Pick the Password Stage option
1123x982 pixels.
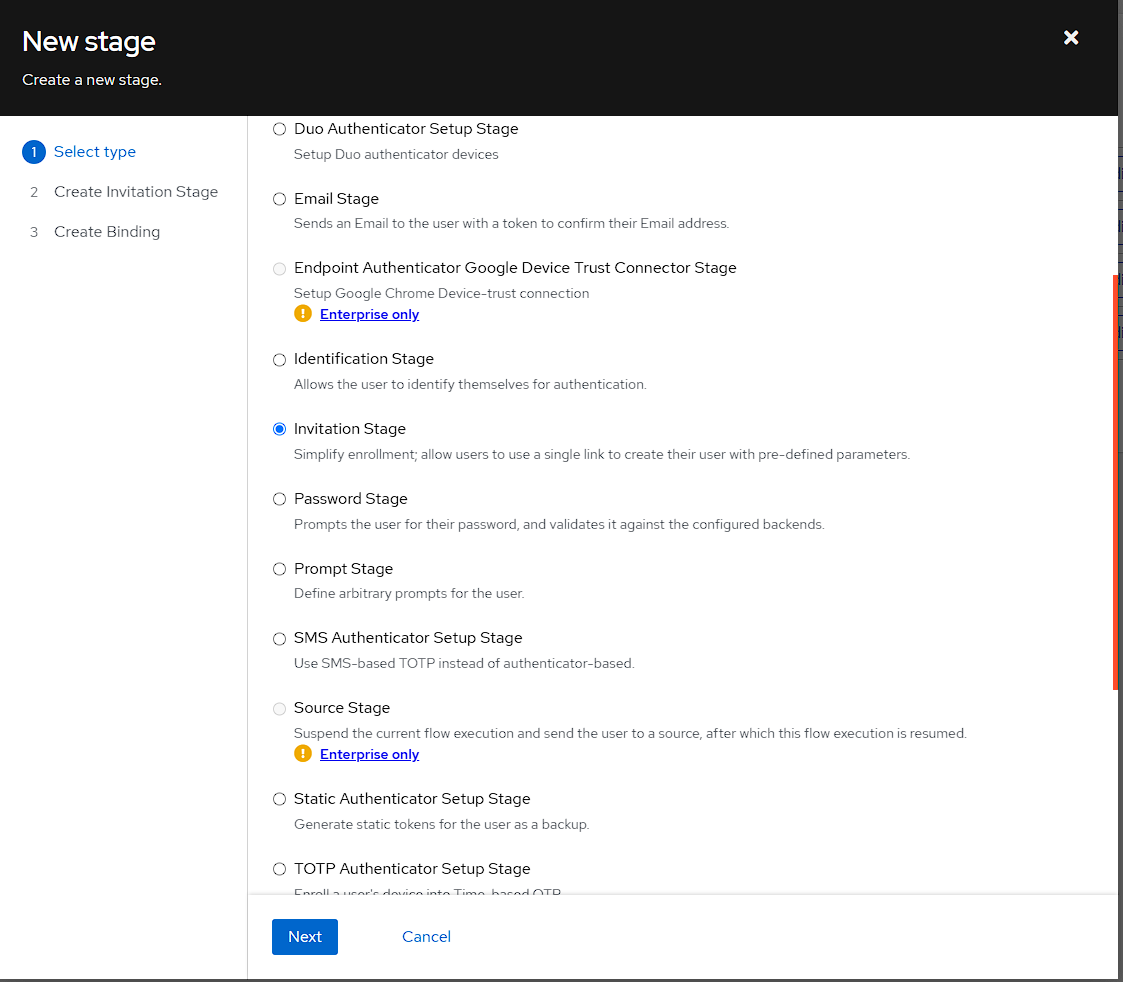(280, 499)
